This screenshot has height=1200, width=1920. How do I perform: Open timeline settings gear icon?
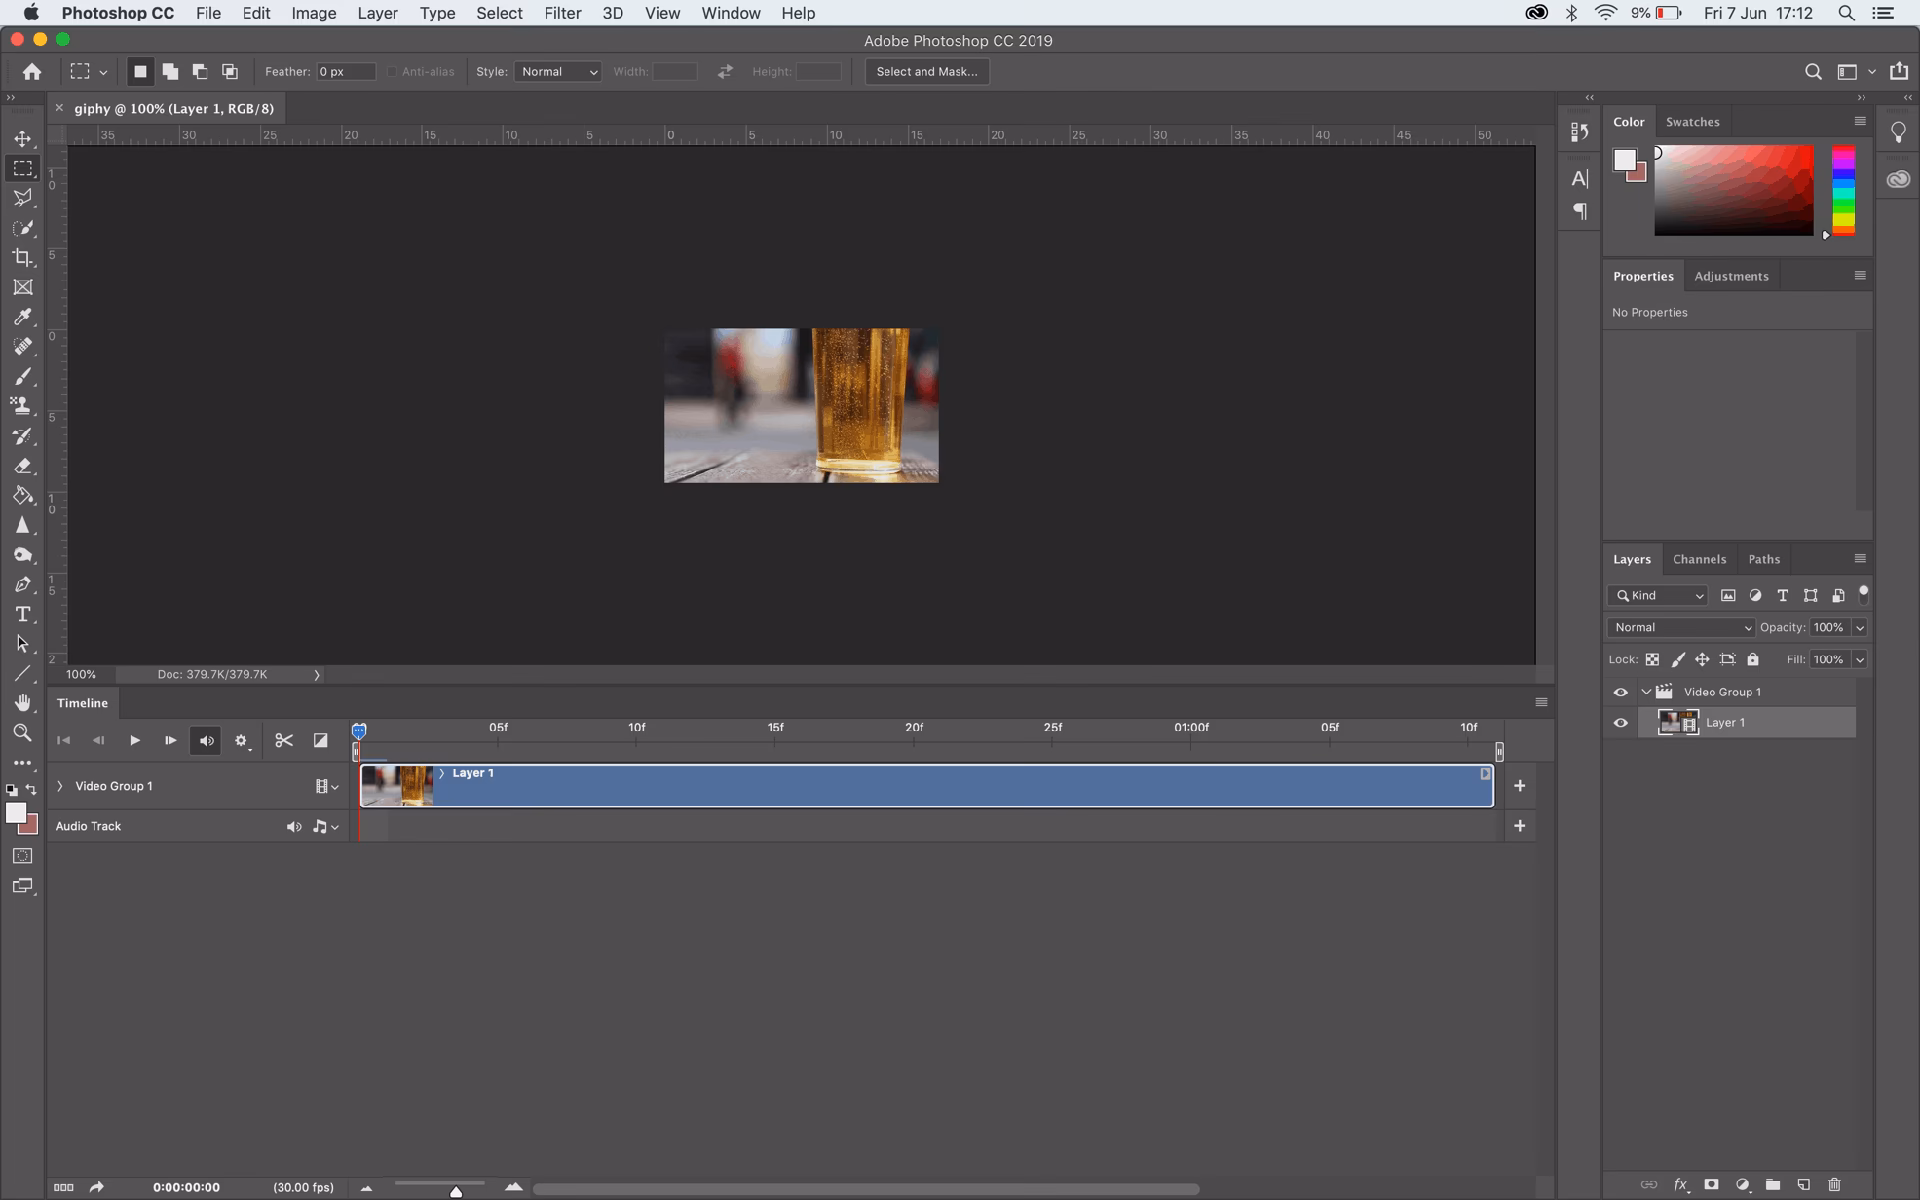tap(241, 740)
